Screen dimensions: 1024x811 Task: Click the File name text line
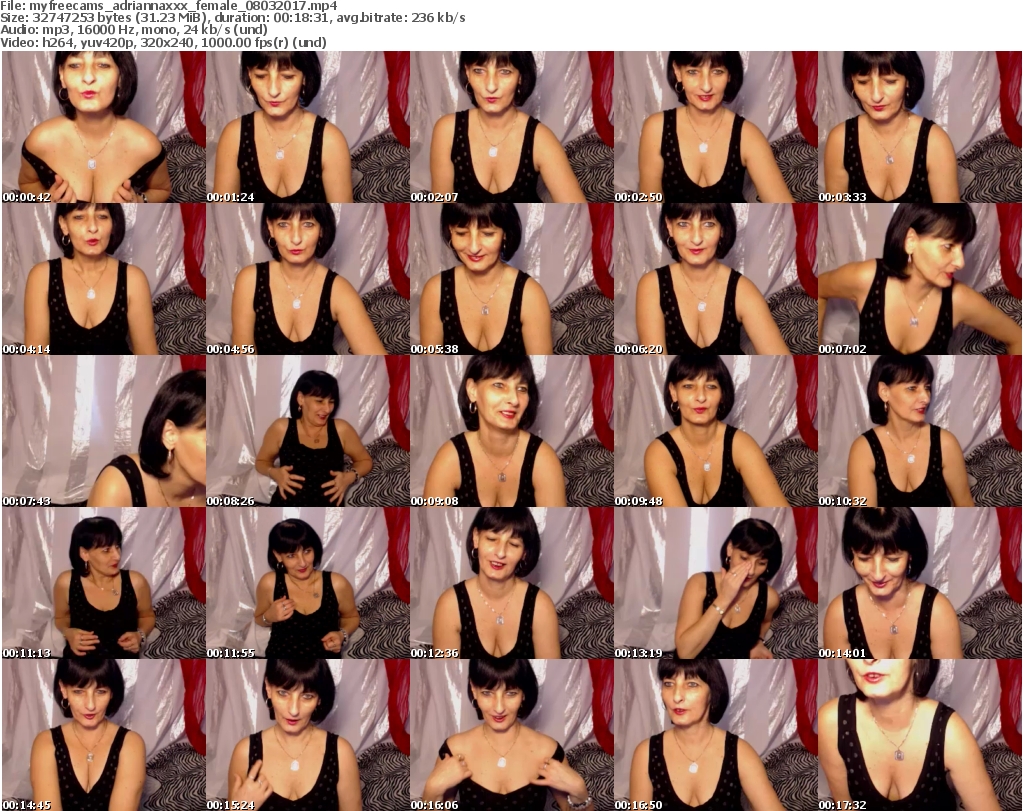168,6
